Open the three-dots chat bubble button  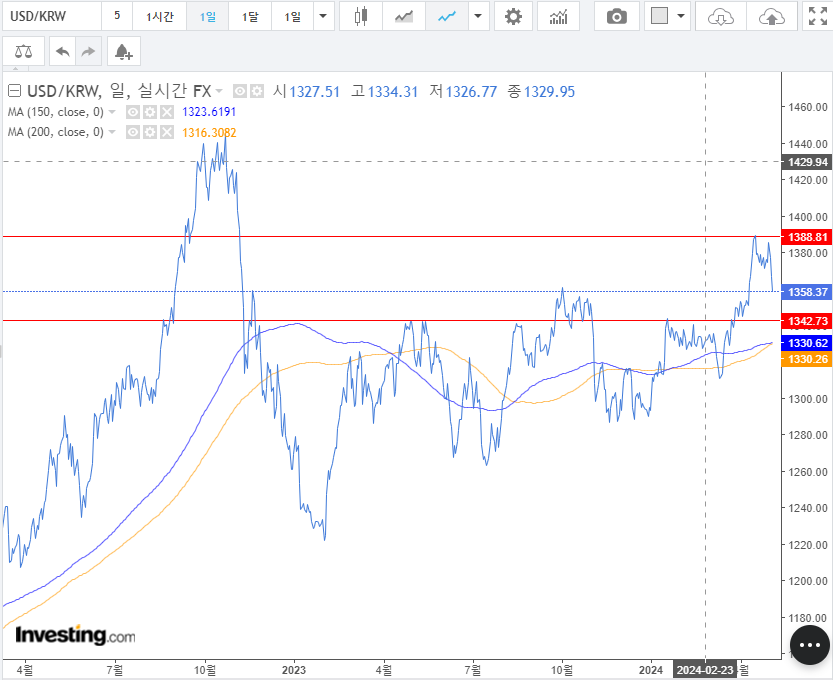click(x=810, y=645)
